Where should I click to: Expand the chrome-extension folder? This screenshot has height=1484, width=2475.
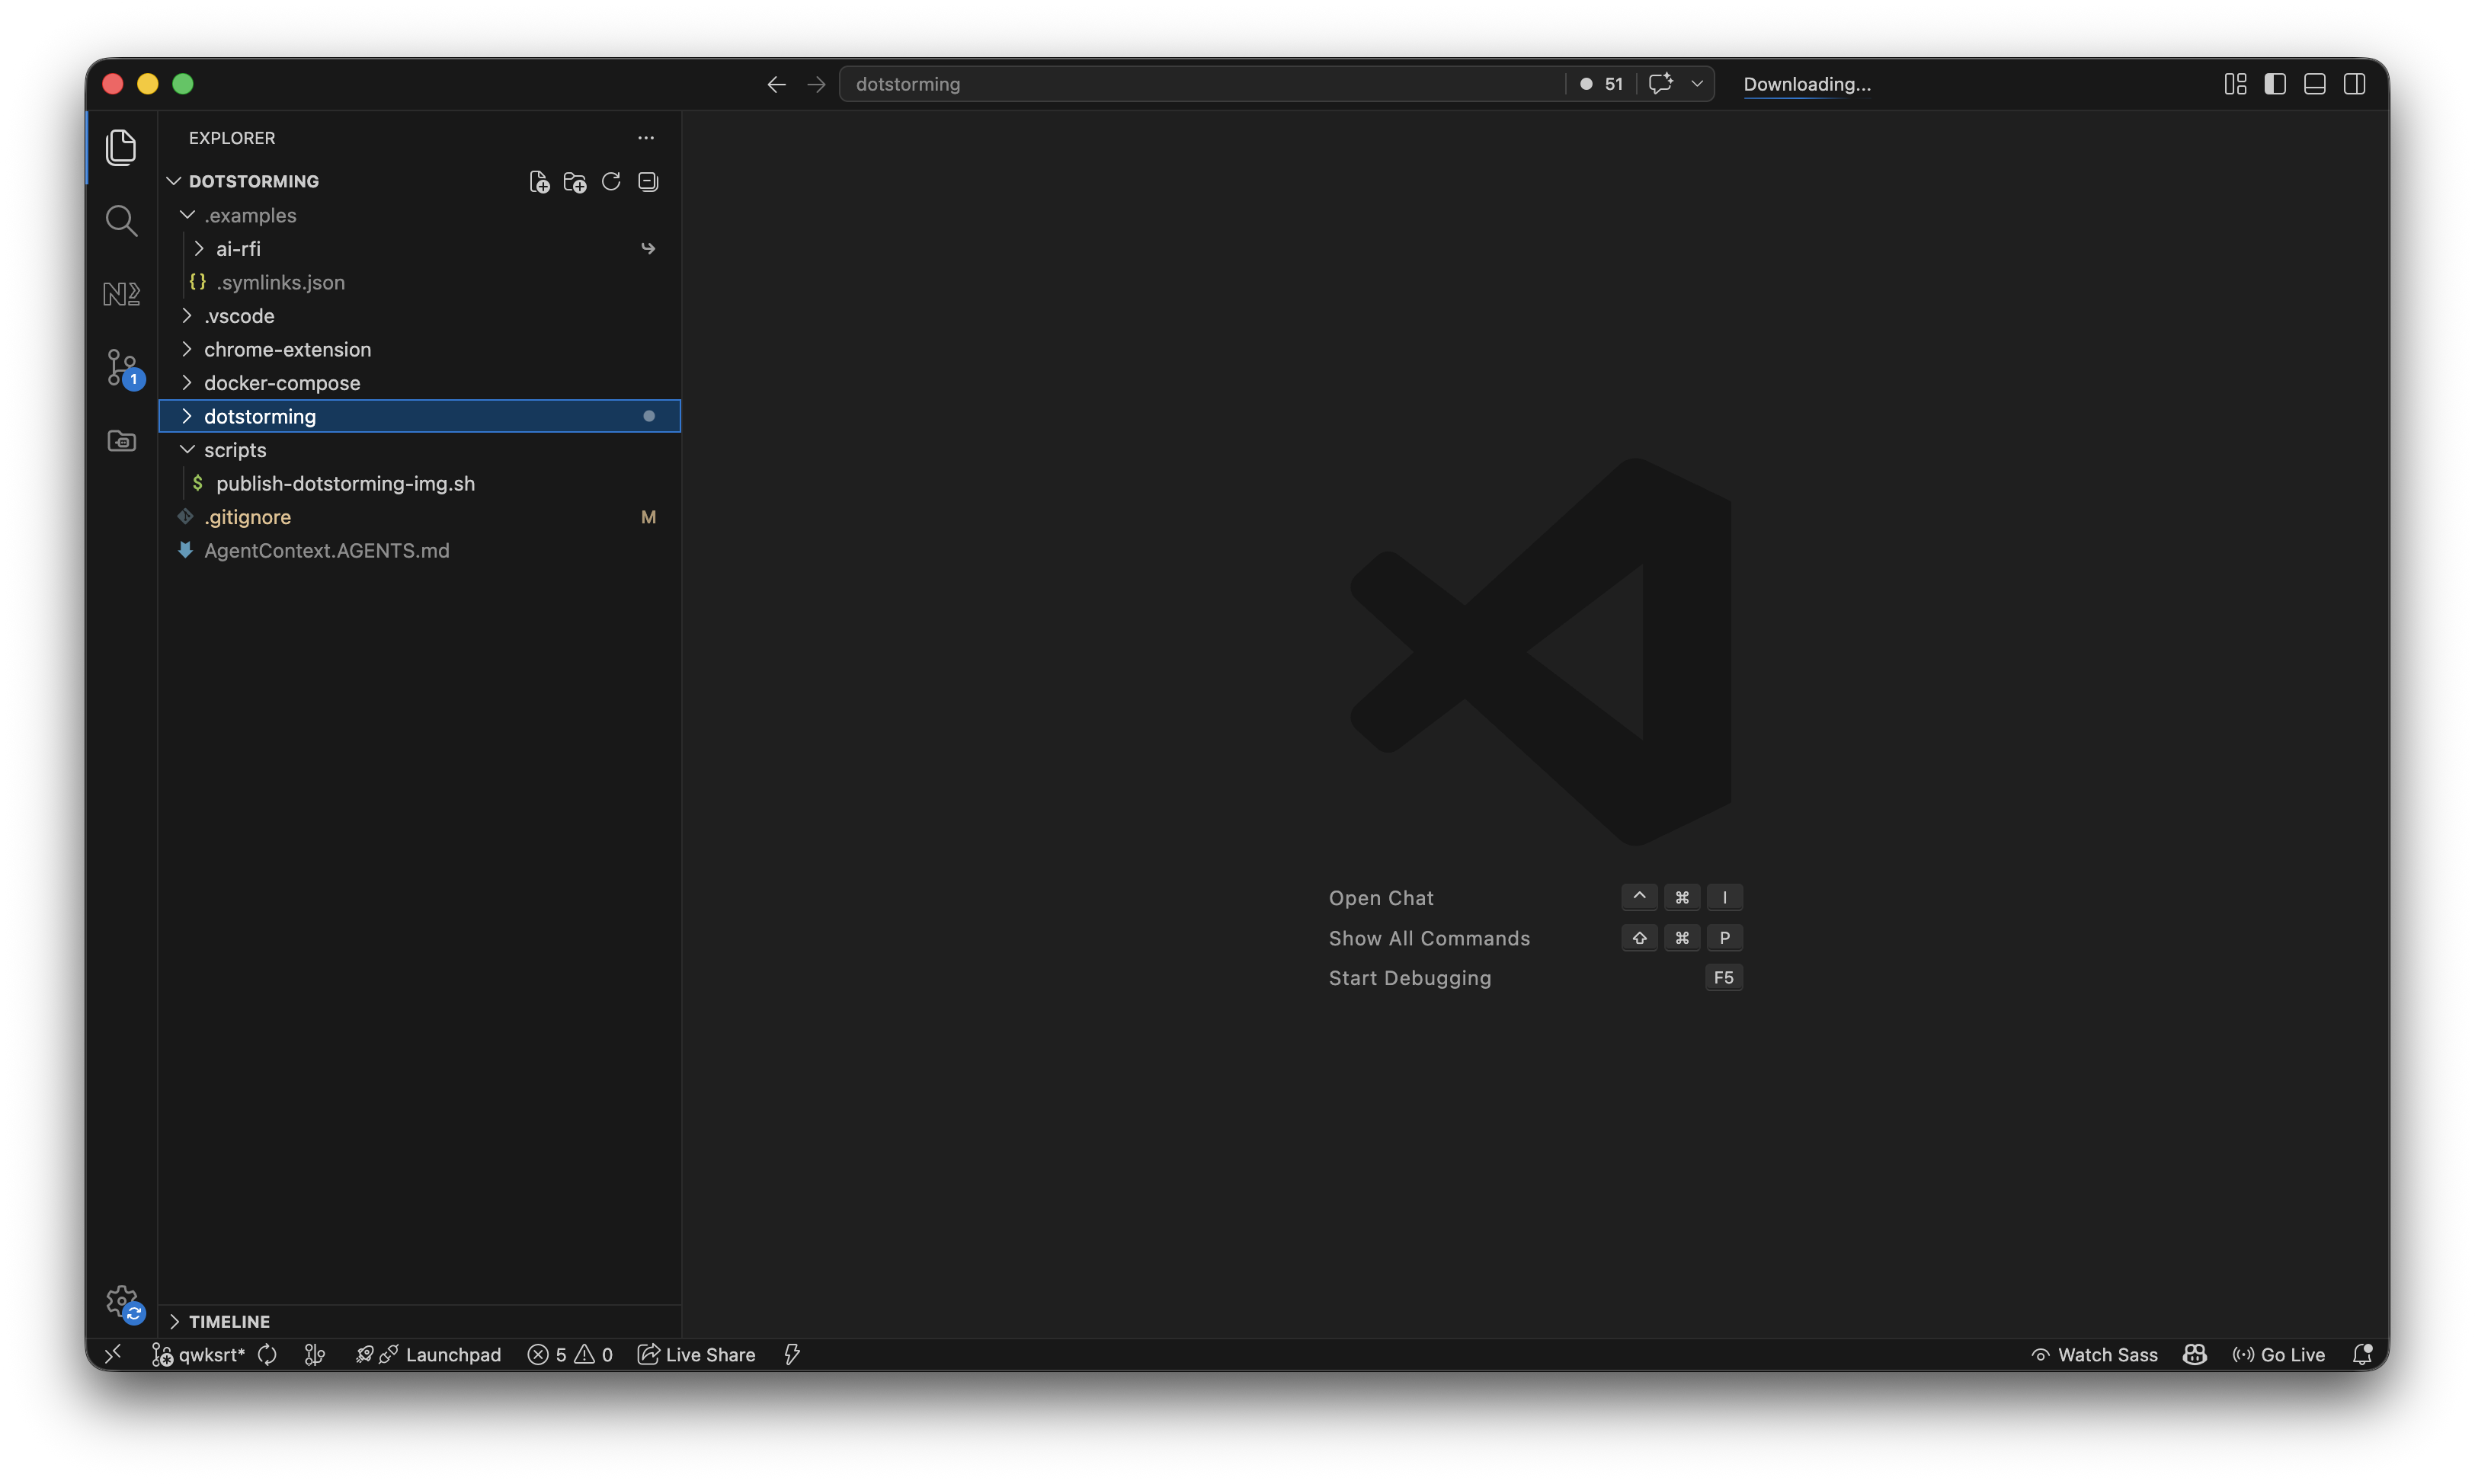pyautogui.click(x=287, y=349)
